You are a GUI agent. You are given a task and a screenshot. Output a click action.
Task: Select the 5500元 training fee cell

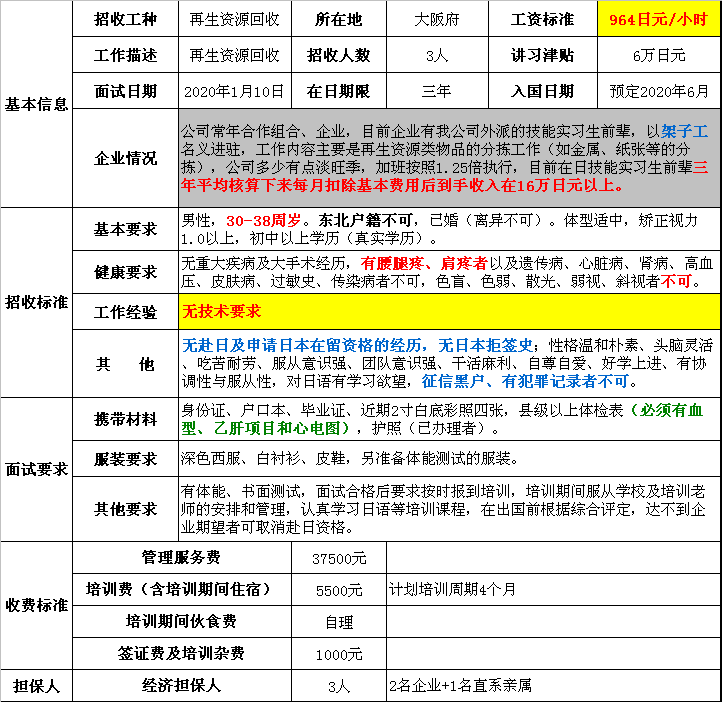[x=339, y=590]
